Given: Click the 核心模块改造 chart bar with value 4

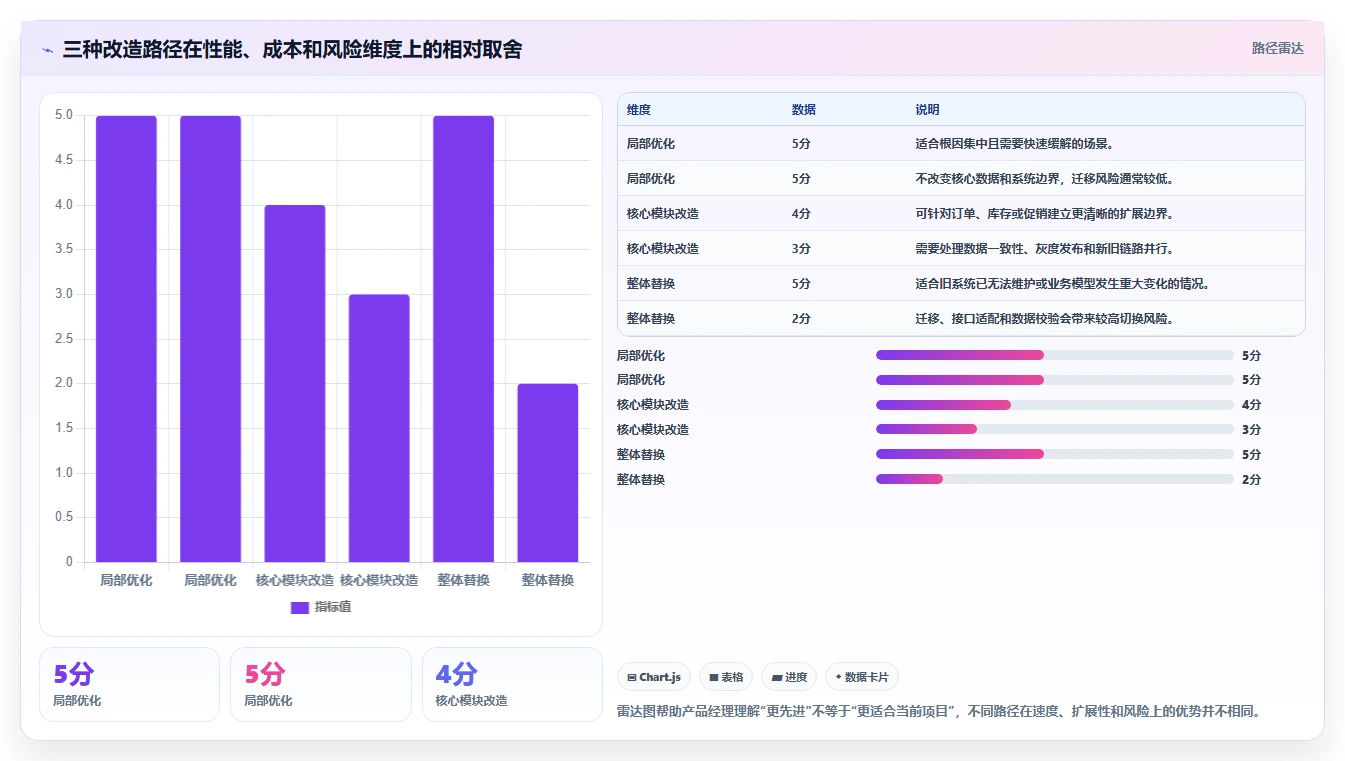Looking at the screenshot, I should (x=295, y=383).
